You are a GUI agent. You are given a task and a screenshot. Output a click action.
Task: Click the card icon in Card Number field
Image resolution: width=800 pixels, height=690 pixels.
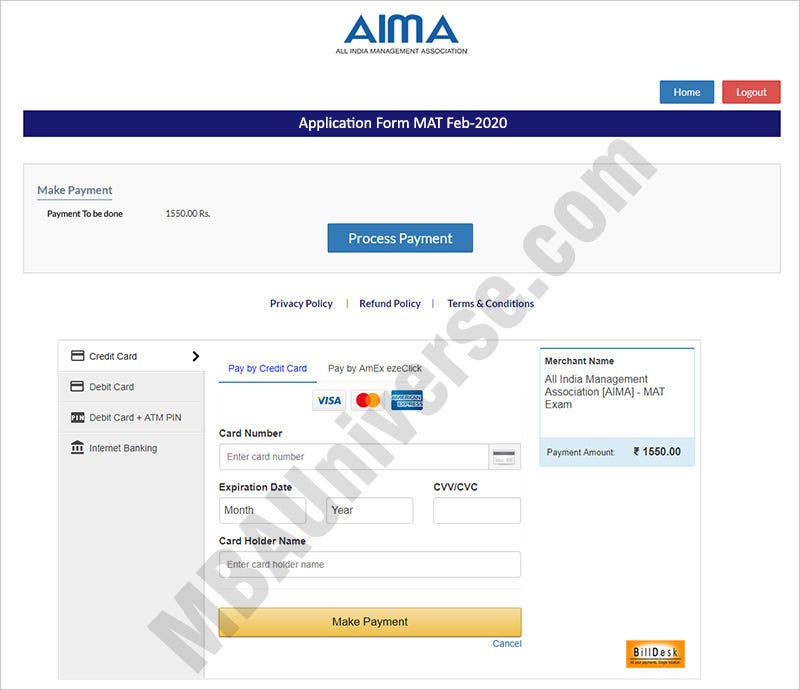click(x=504, y=456)
